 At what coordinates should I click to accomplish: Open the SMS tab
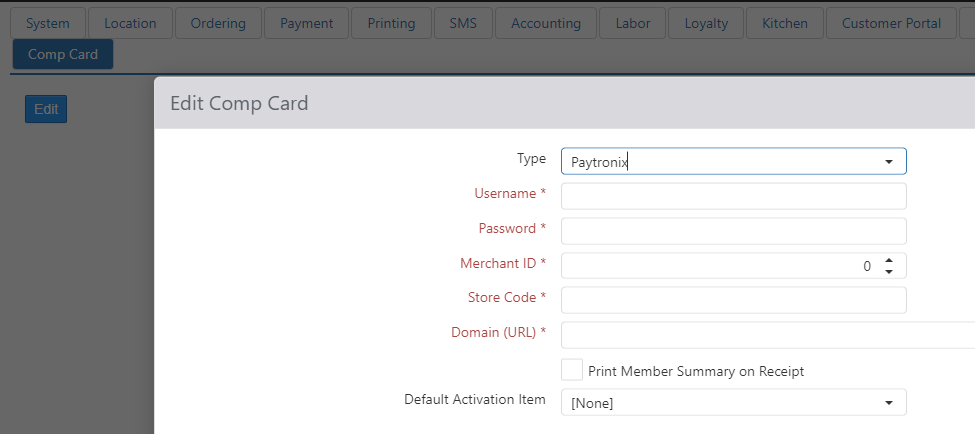point(463,24)
